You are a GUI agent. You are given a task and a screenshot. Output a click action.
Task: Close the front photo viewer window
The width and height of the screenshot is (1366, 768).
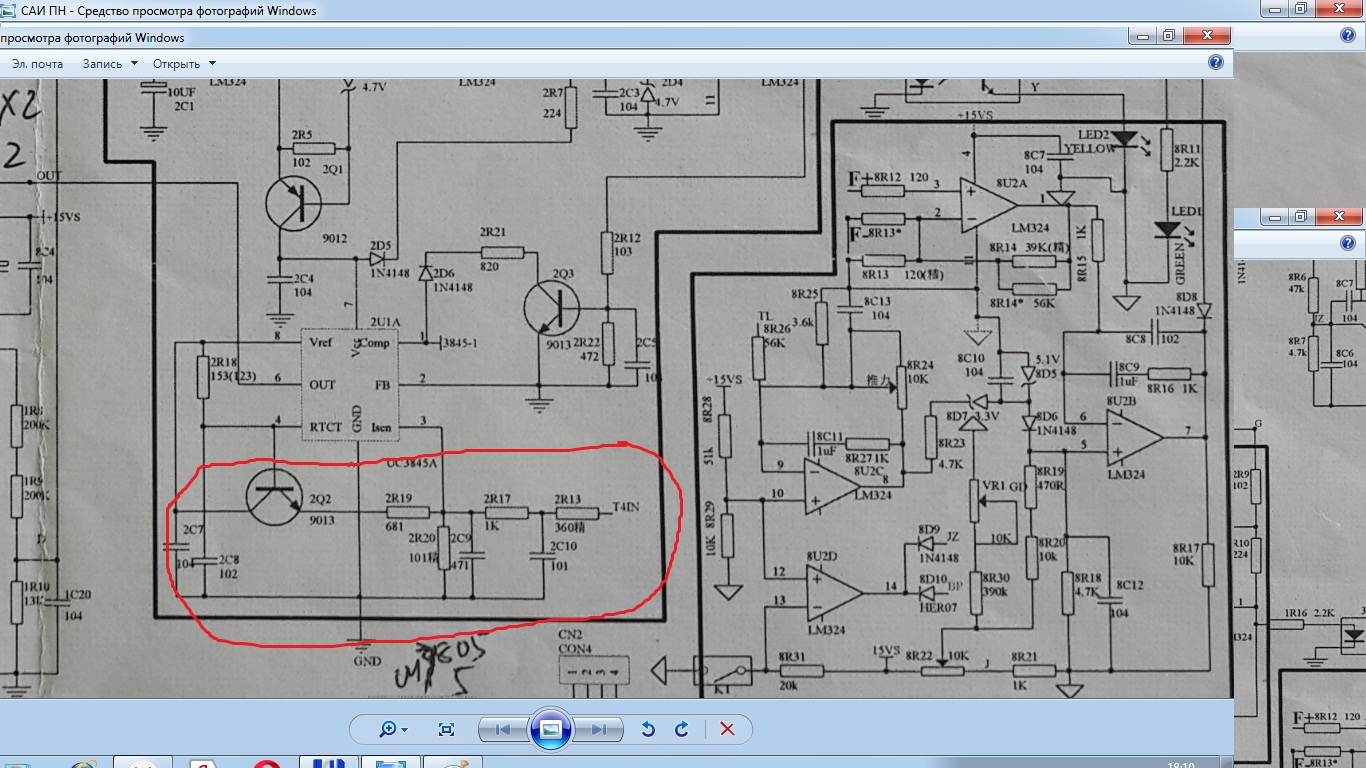(x=1208, y=35)
